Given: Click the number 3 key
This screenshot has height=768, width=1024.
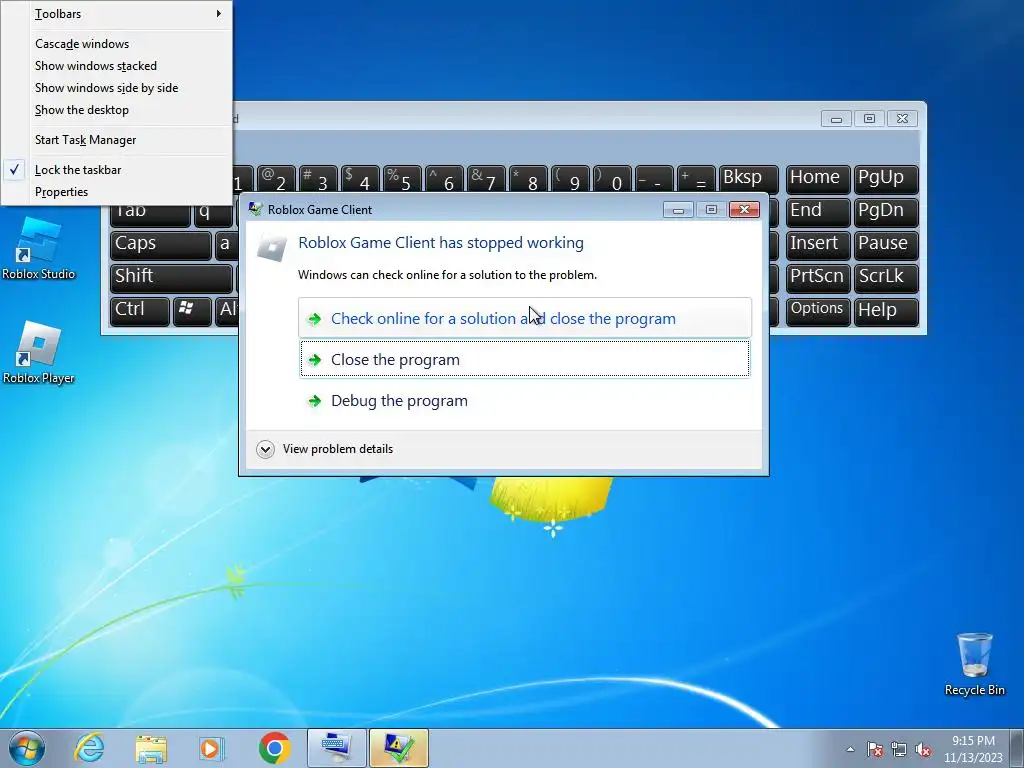Looking at the screenshot, I should click(x=317, y=179).
